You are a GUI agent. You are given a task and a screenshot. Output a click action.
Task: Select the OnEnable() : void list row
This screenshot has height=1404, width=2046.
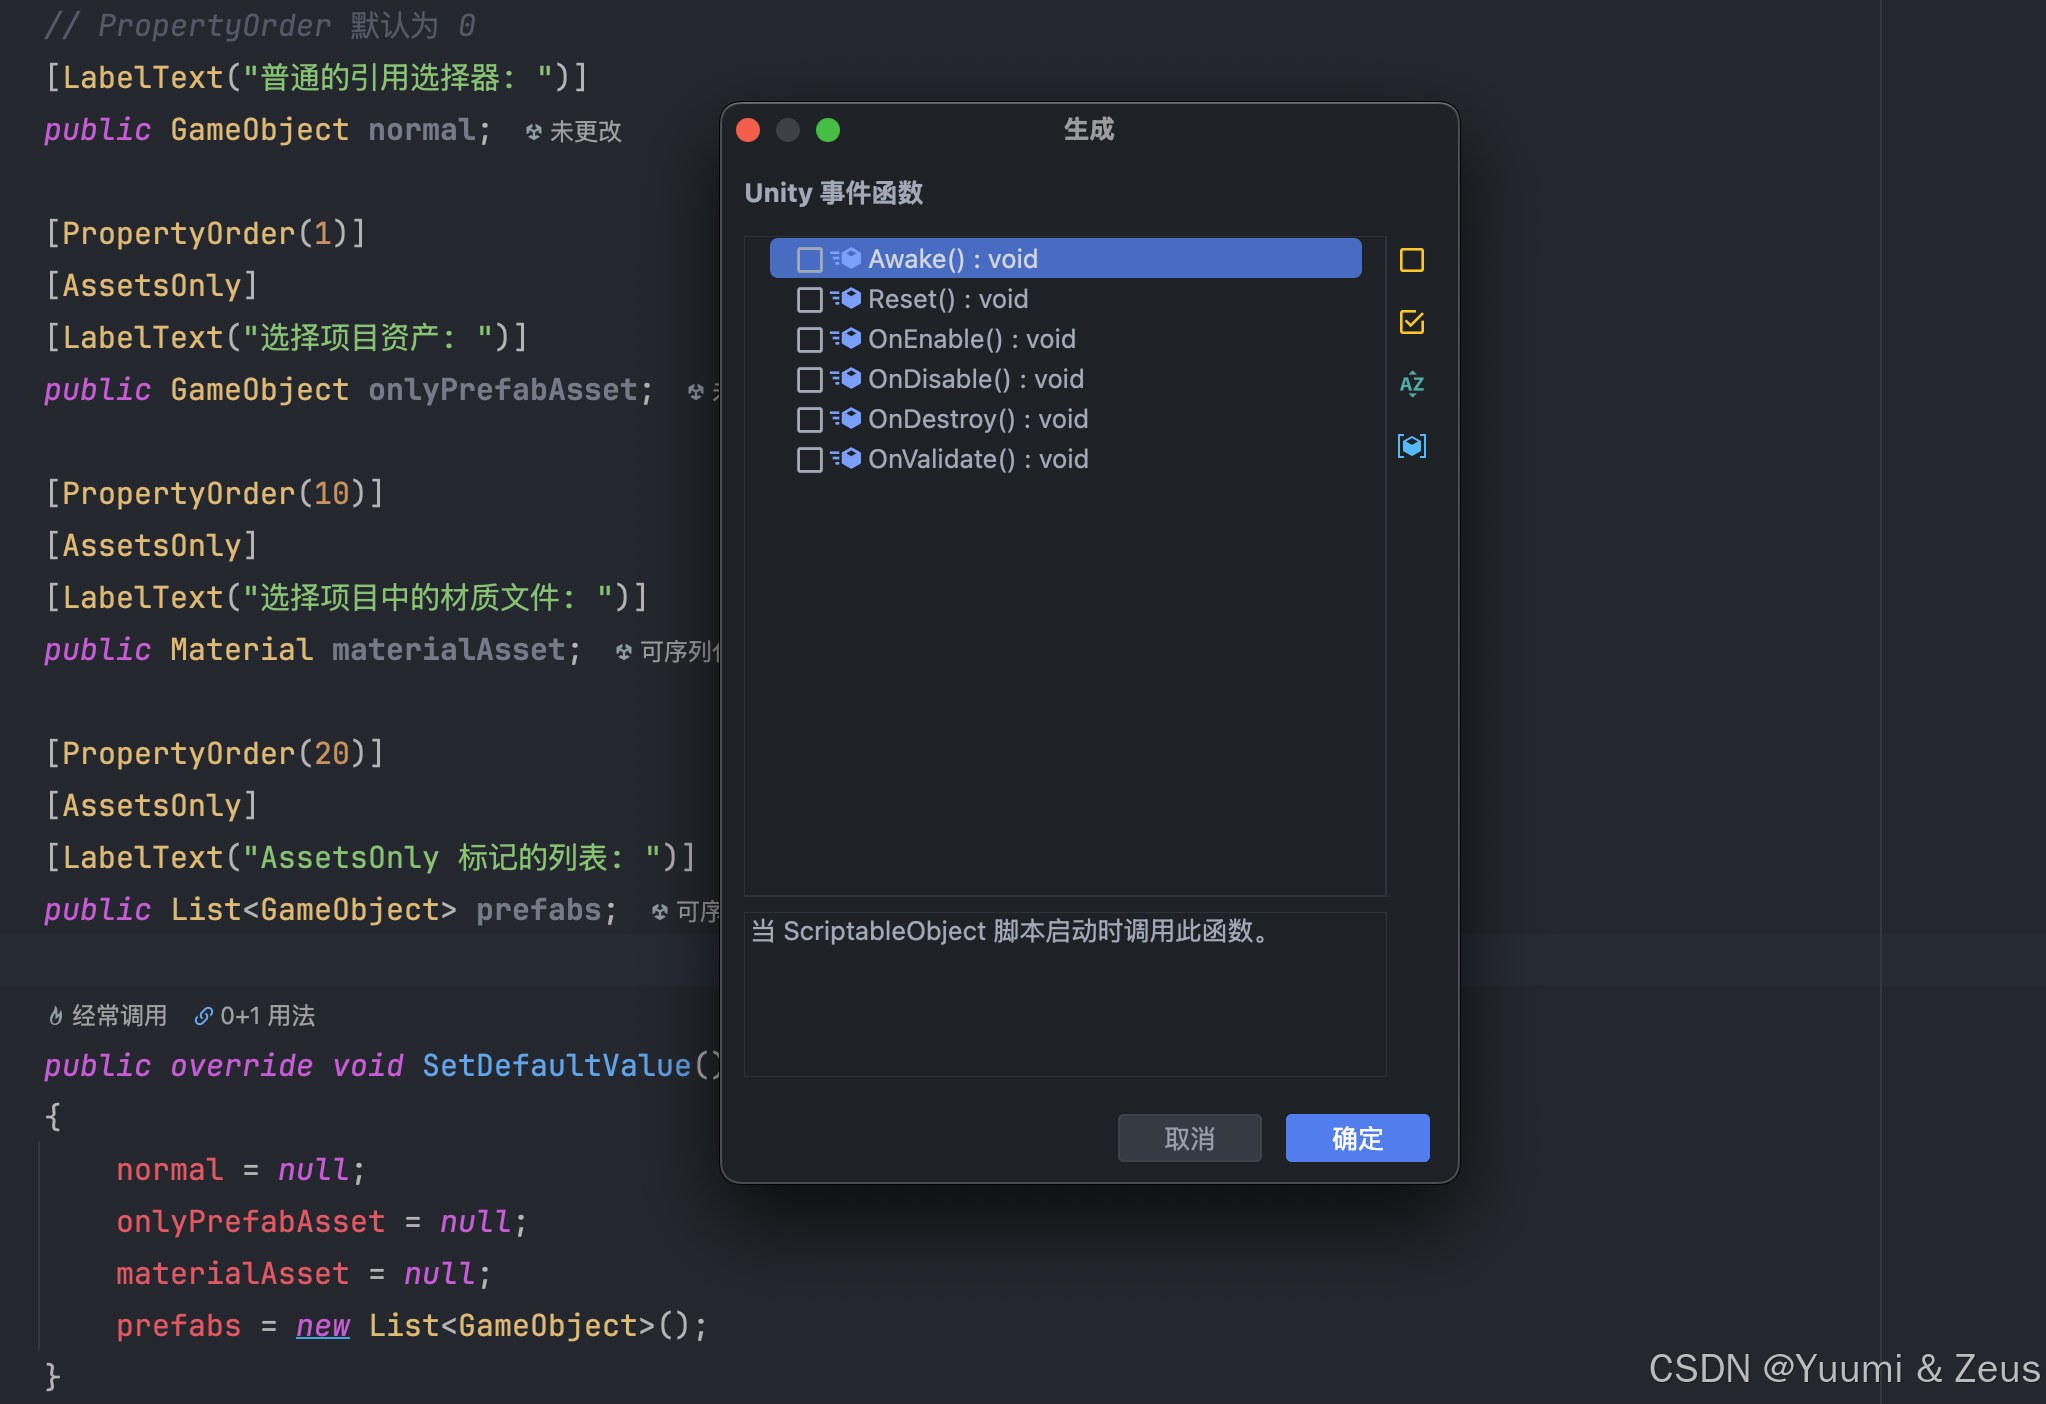971,340
